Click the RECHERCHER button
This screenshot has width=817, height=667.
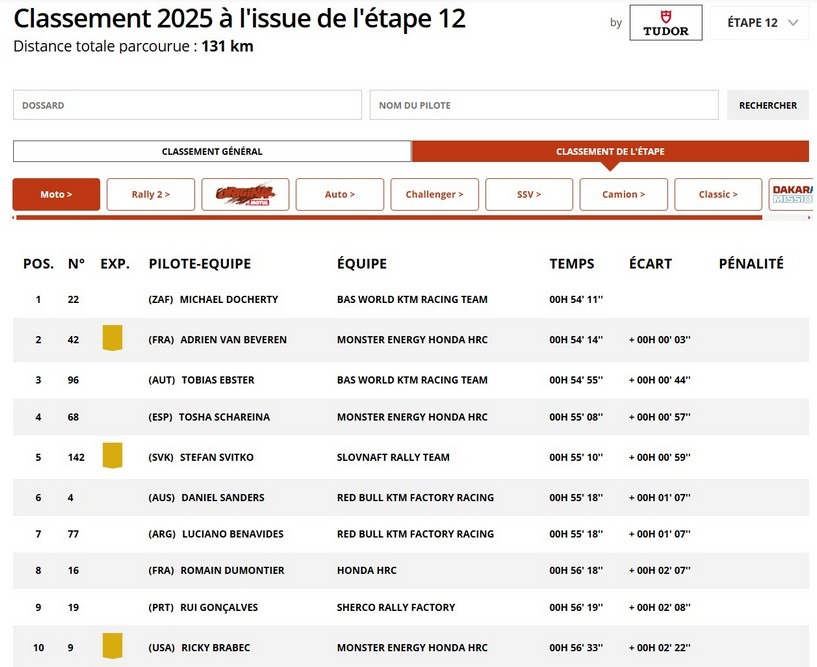tap(768, 105)
